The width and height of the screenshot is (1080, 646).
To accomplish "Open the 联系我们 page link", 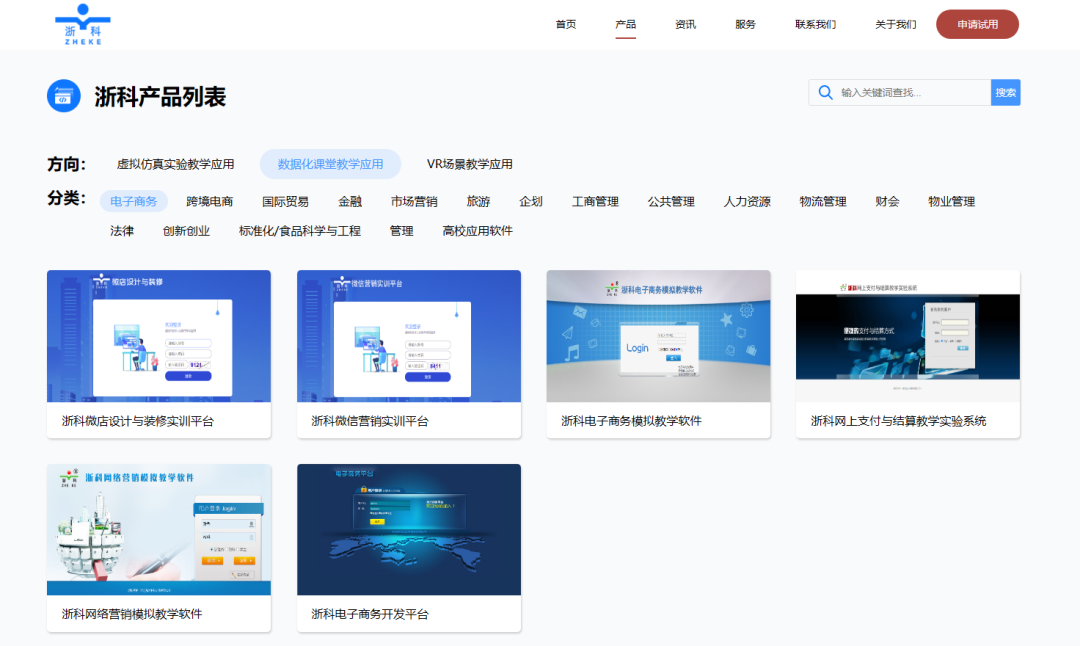I will pos(816,24).
